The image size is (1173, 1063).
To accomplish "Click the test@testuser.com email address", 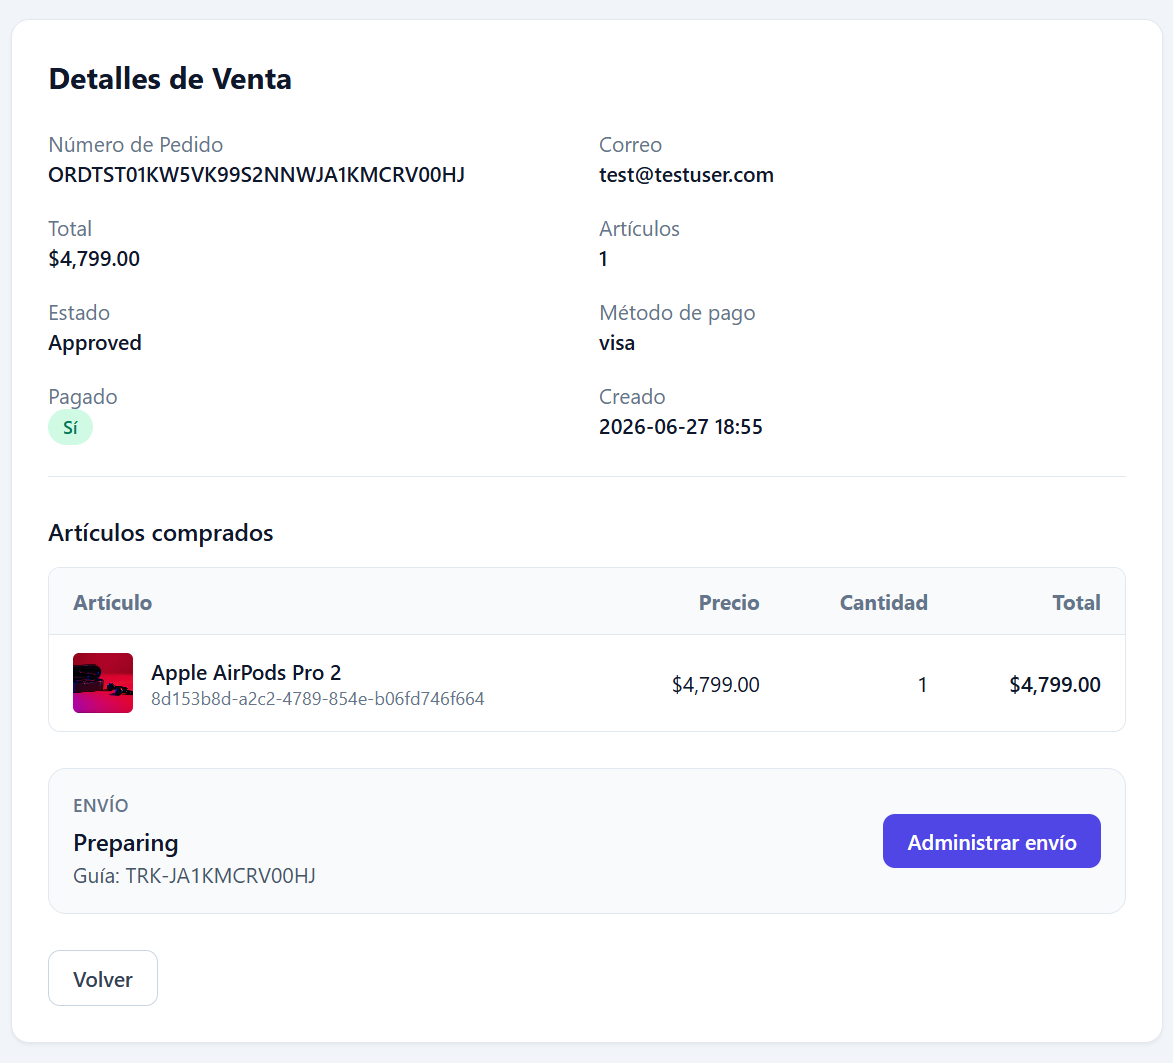I will click(x=686, y=175).
